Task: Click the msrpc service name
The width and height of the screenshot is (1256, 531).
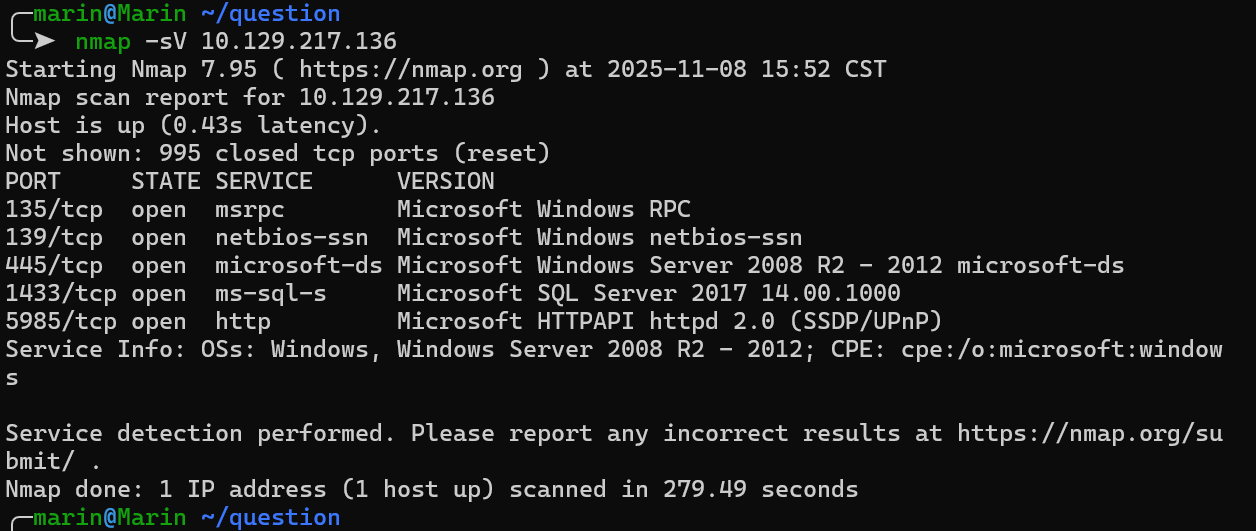Action: point(249,210)
